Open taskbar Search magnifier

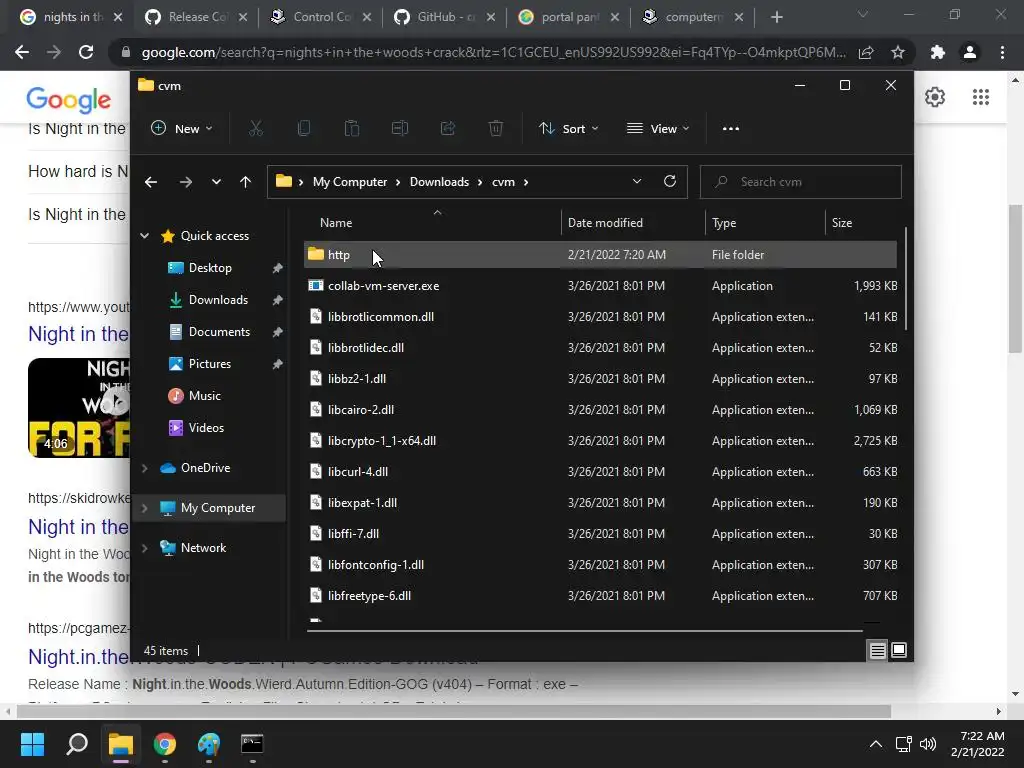coord(76,744)
